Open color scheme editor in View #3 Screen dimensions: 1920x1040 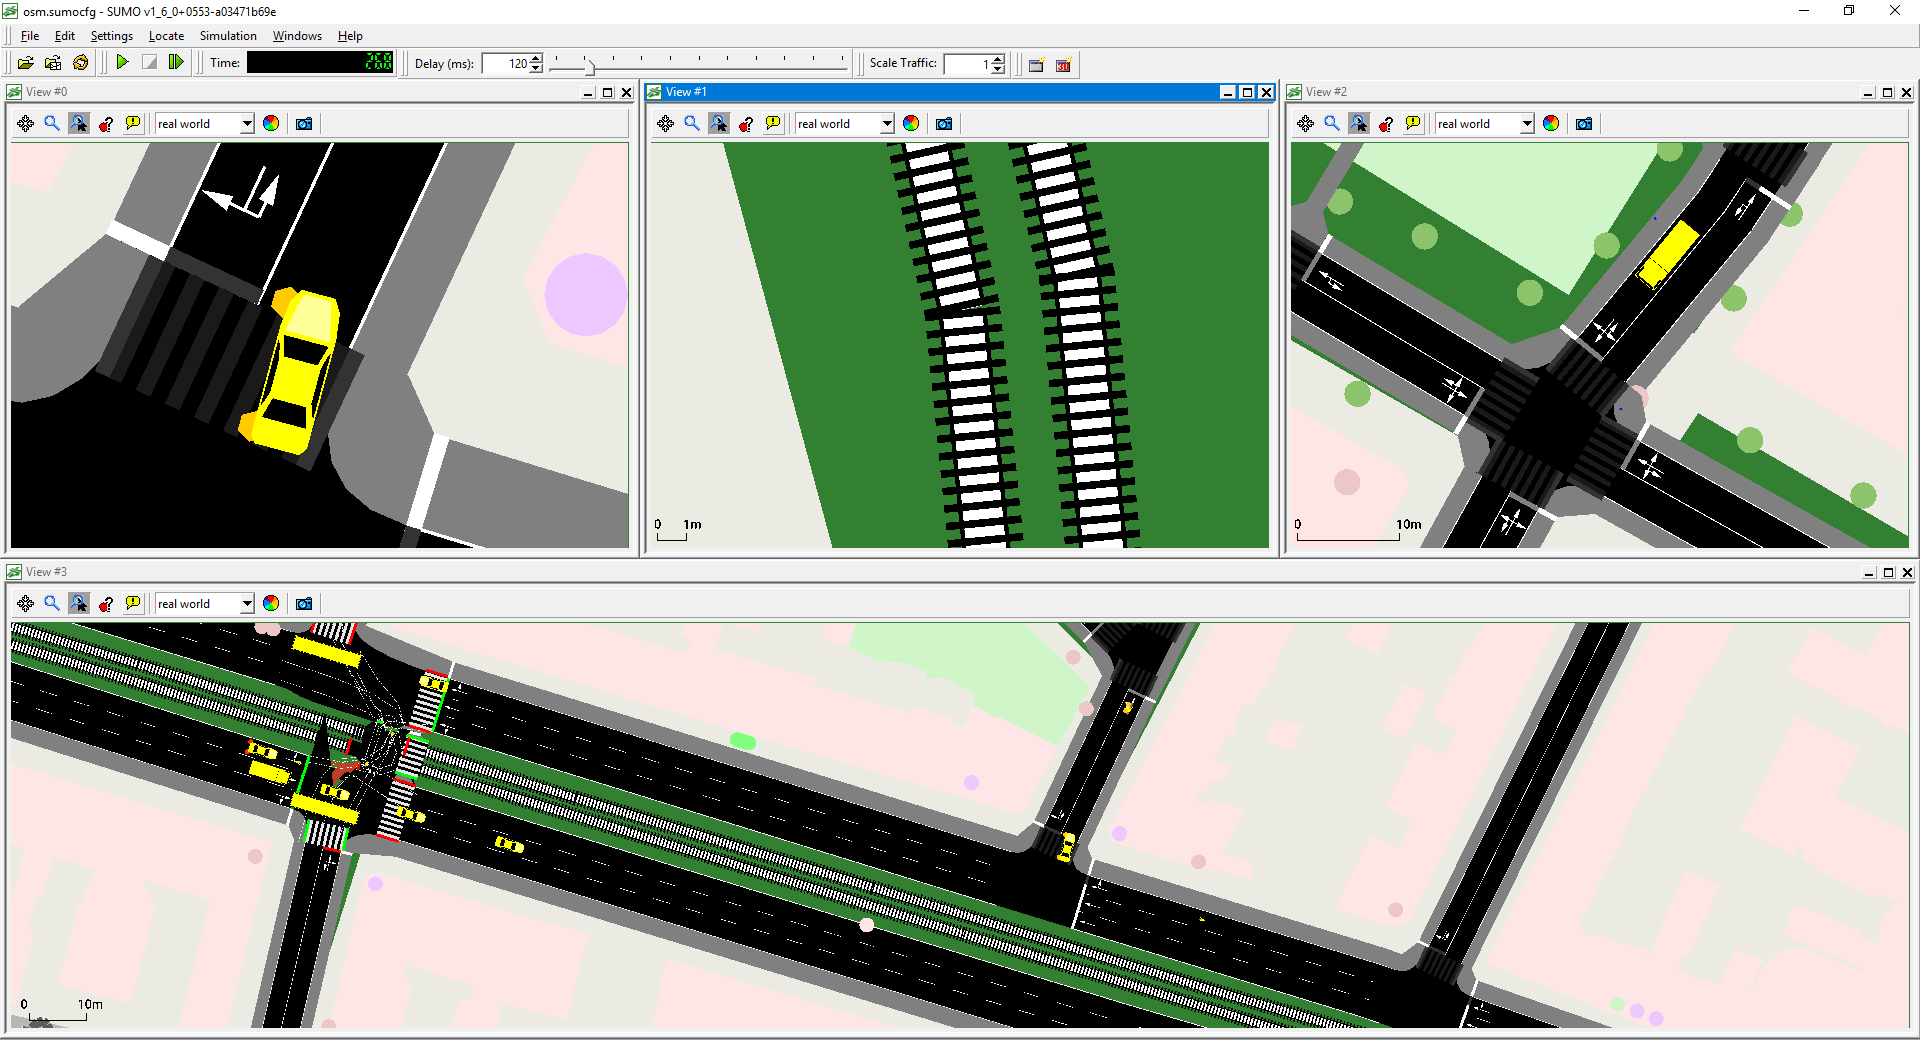point(271,604)
